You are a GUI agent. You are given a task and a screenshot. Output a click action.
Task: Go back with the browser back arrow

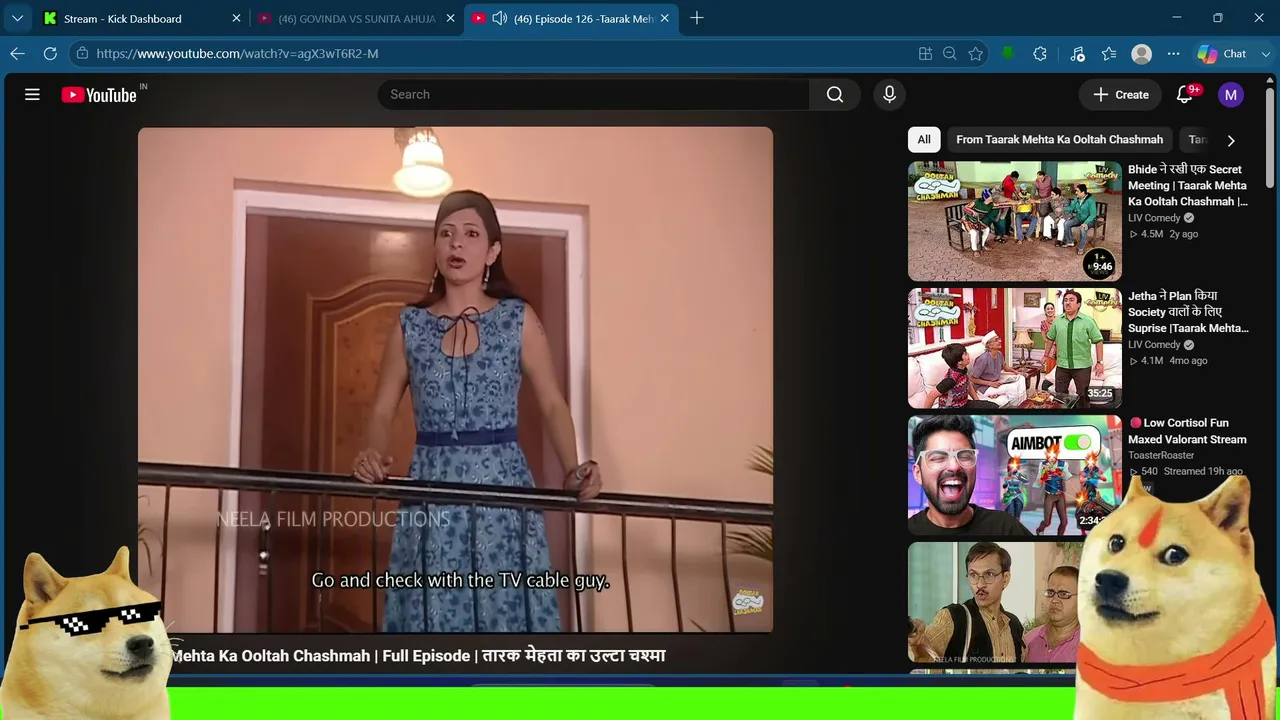coord(18,54)
